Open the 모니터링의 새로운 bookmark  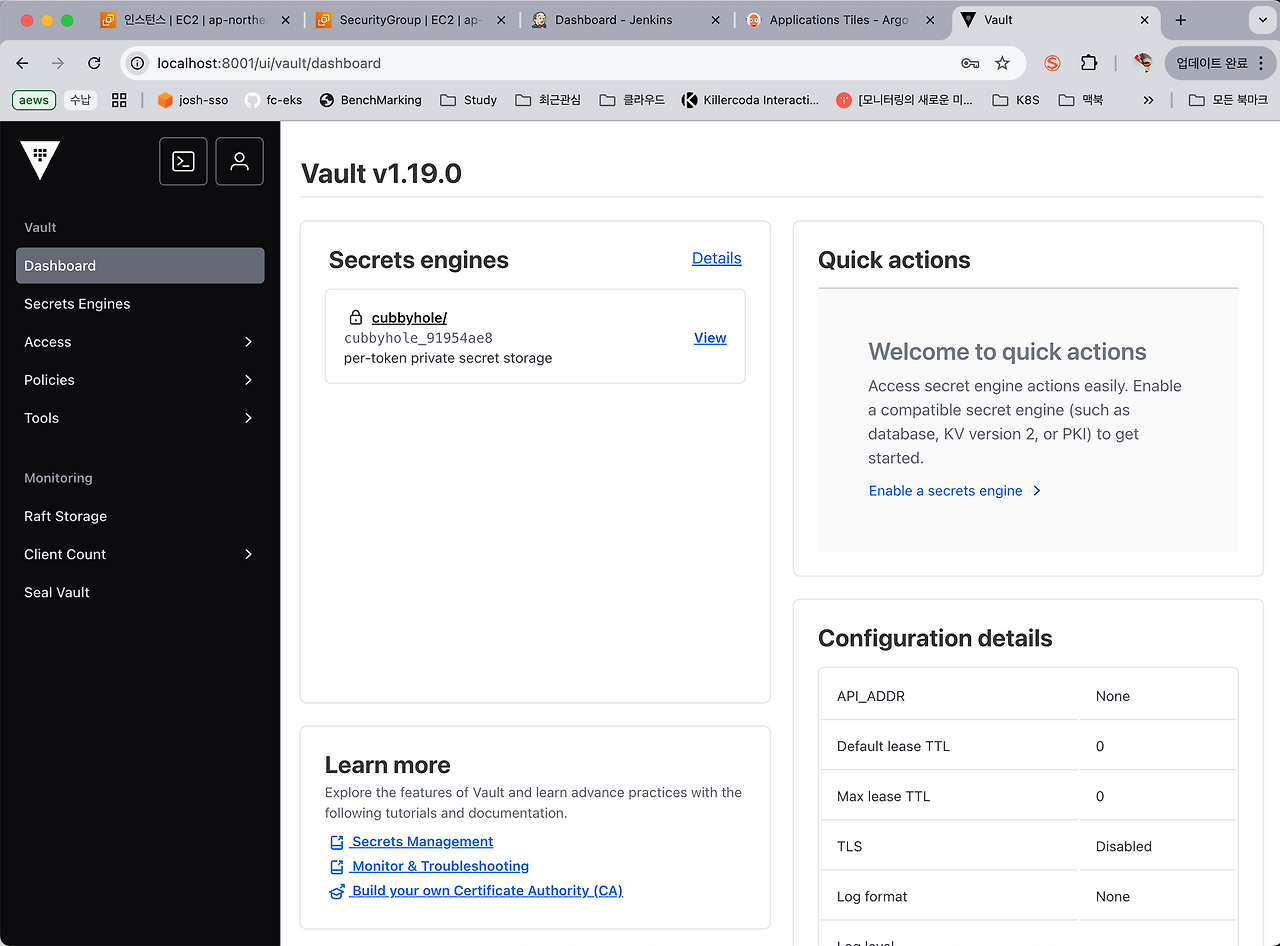point(905,100)
